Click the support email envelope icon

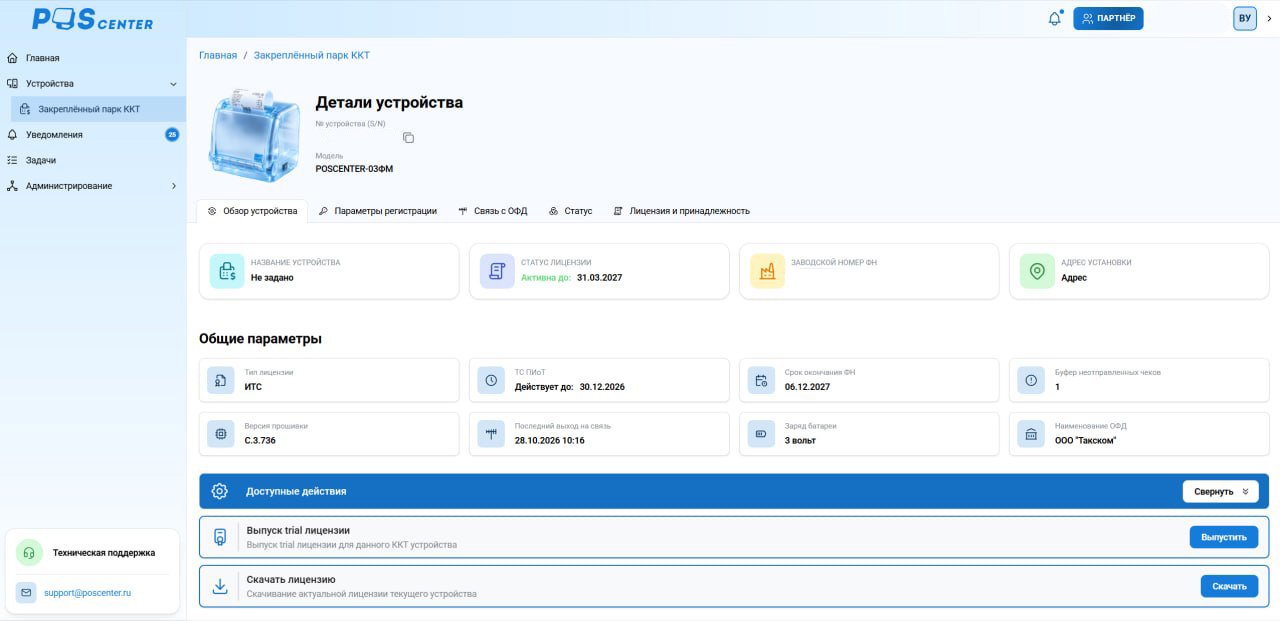(x=26, y=593)
